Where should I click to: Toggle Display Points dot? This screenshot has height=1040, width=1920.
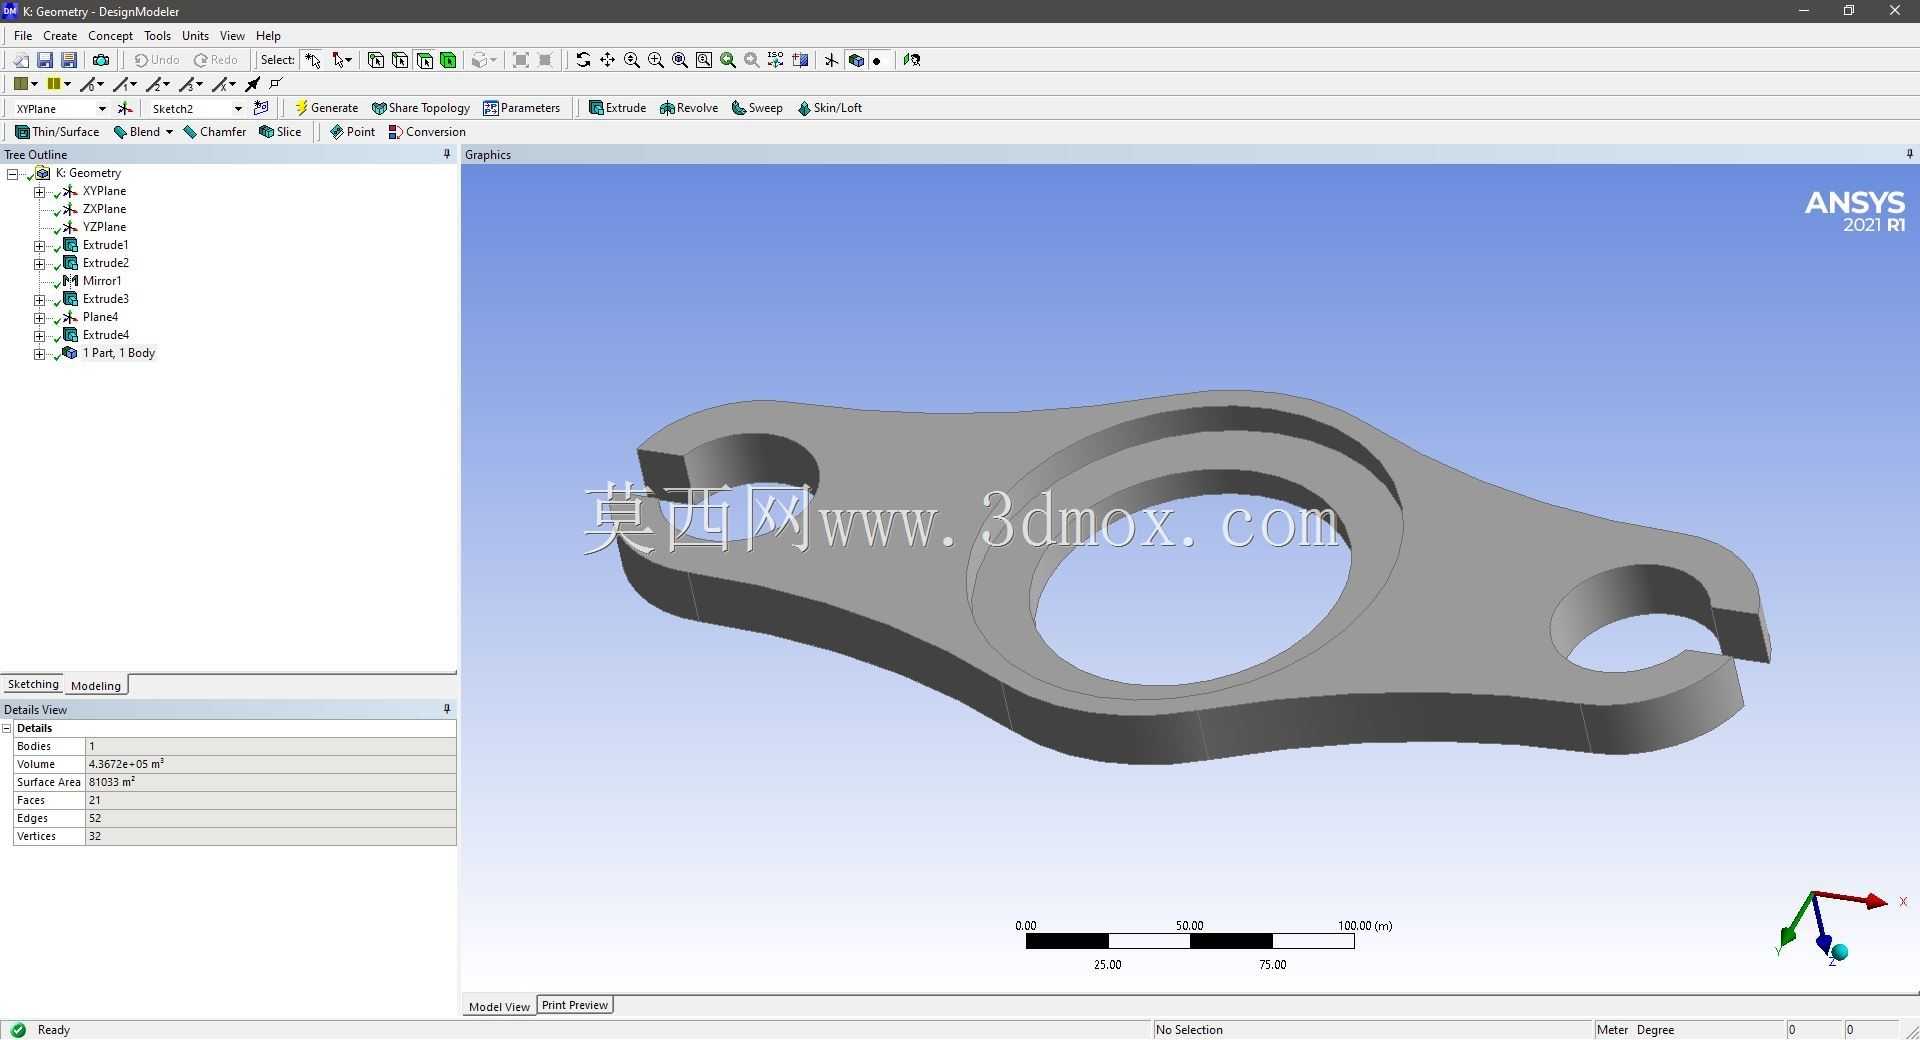tap(877, 60)
